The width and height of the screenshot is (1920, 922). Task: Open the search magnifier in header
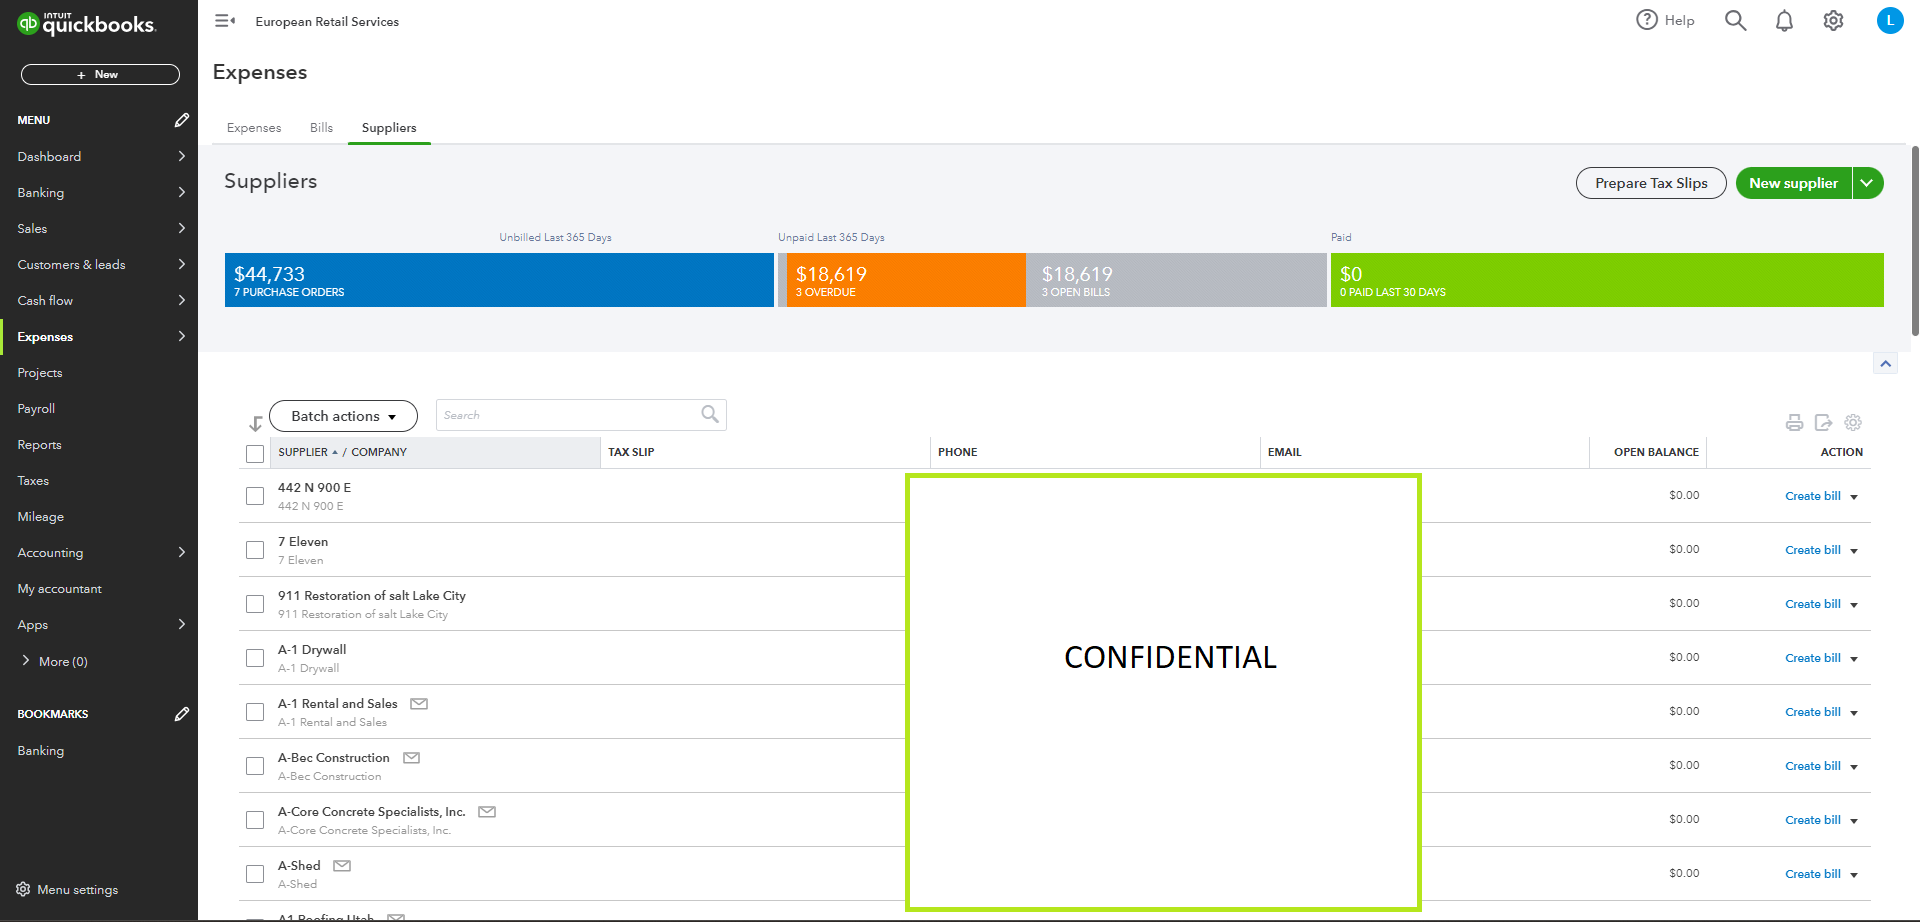coord(1735,21)
